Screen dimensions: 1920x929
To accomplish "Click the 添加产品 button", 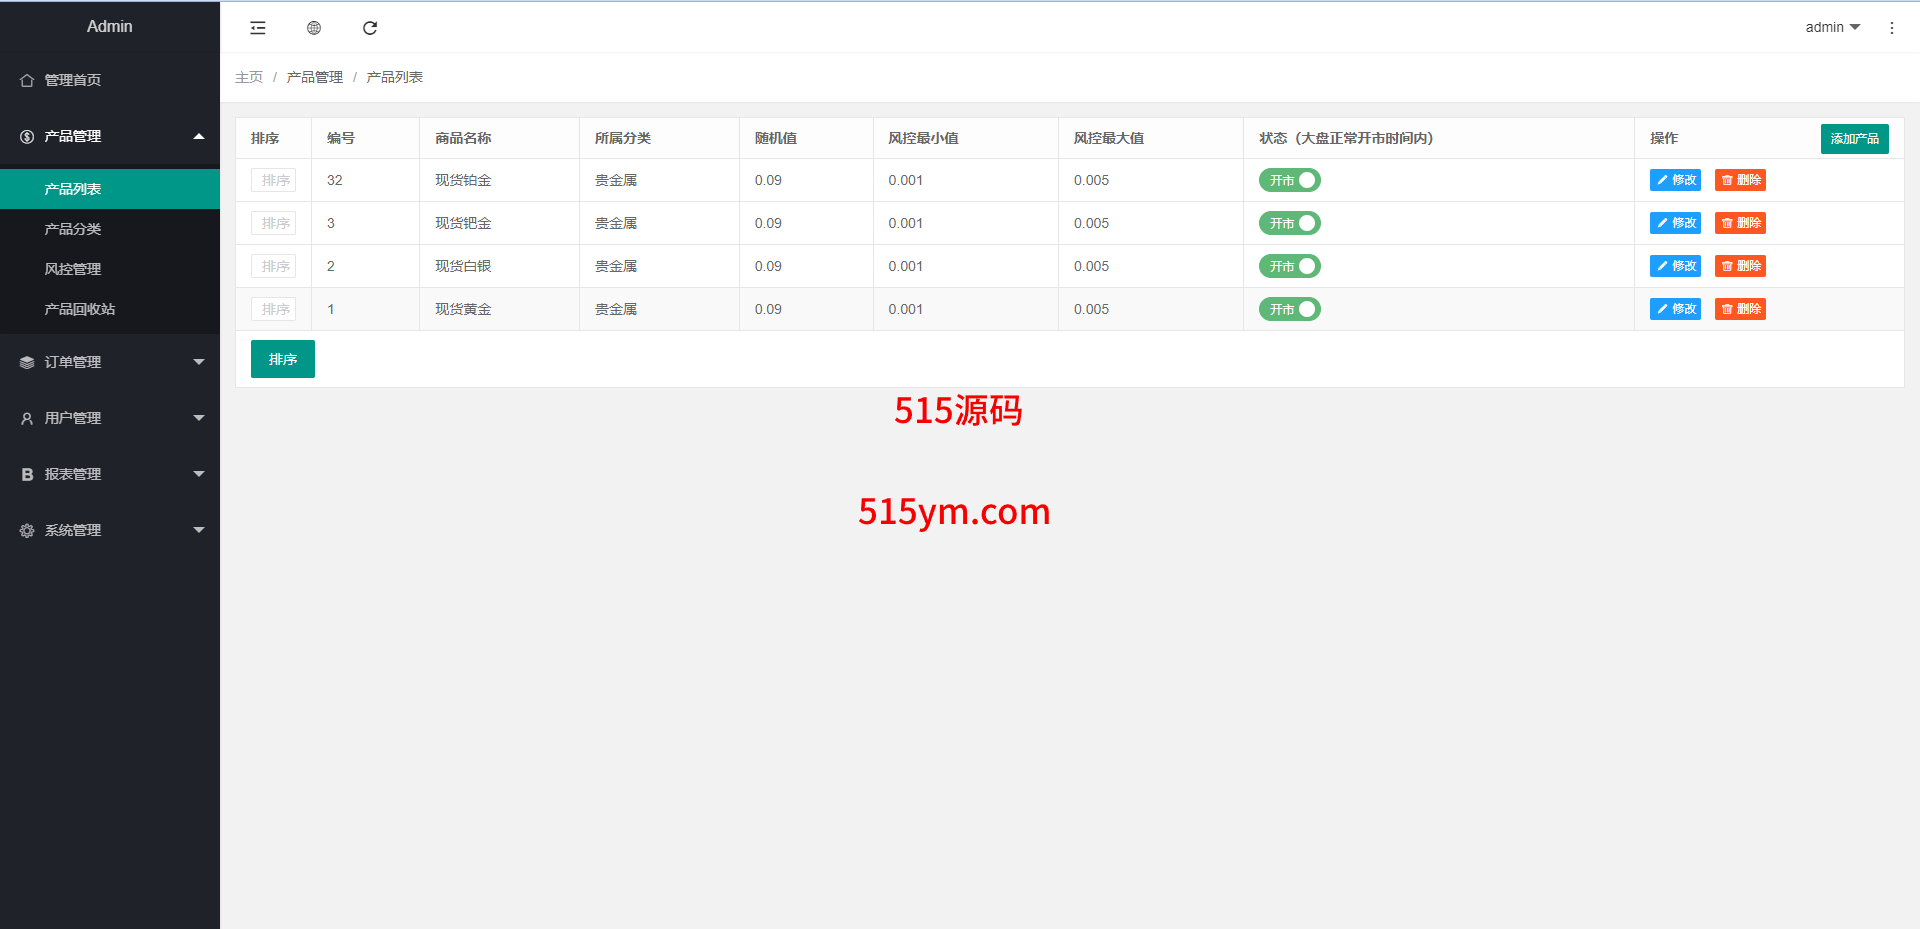I will click(1854, 139).
